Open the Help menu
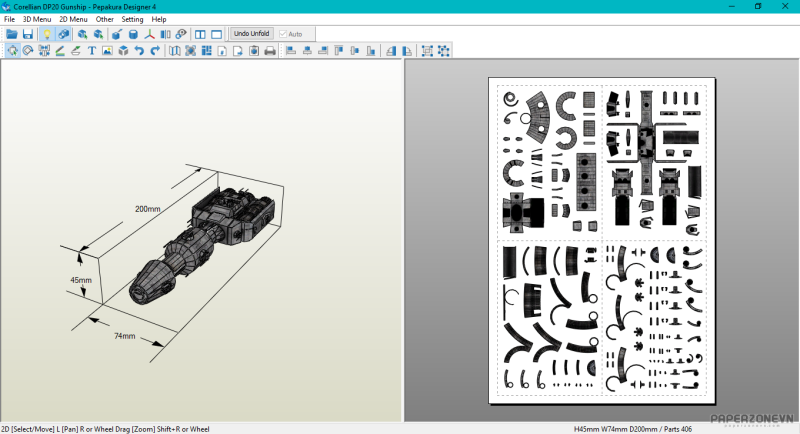 (x=159, y=19)
